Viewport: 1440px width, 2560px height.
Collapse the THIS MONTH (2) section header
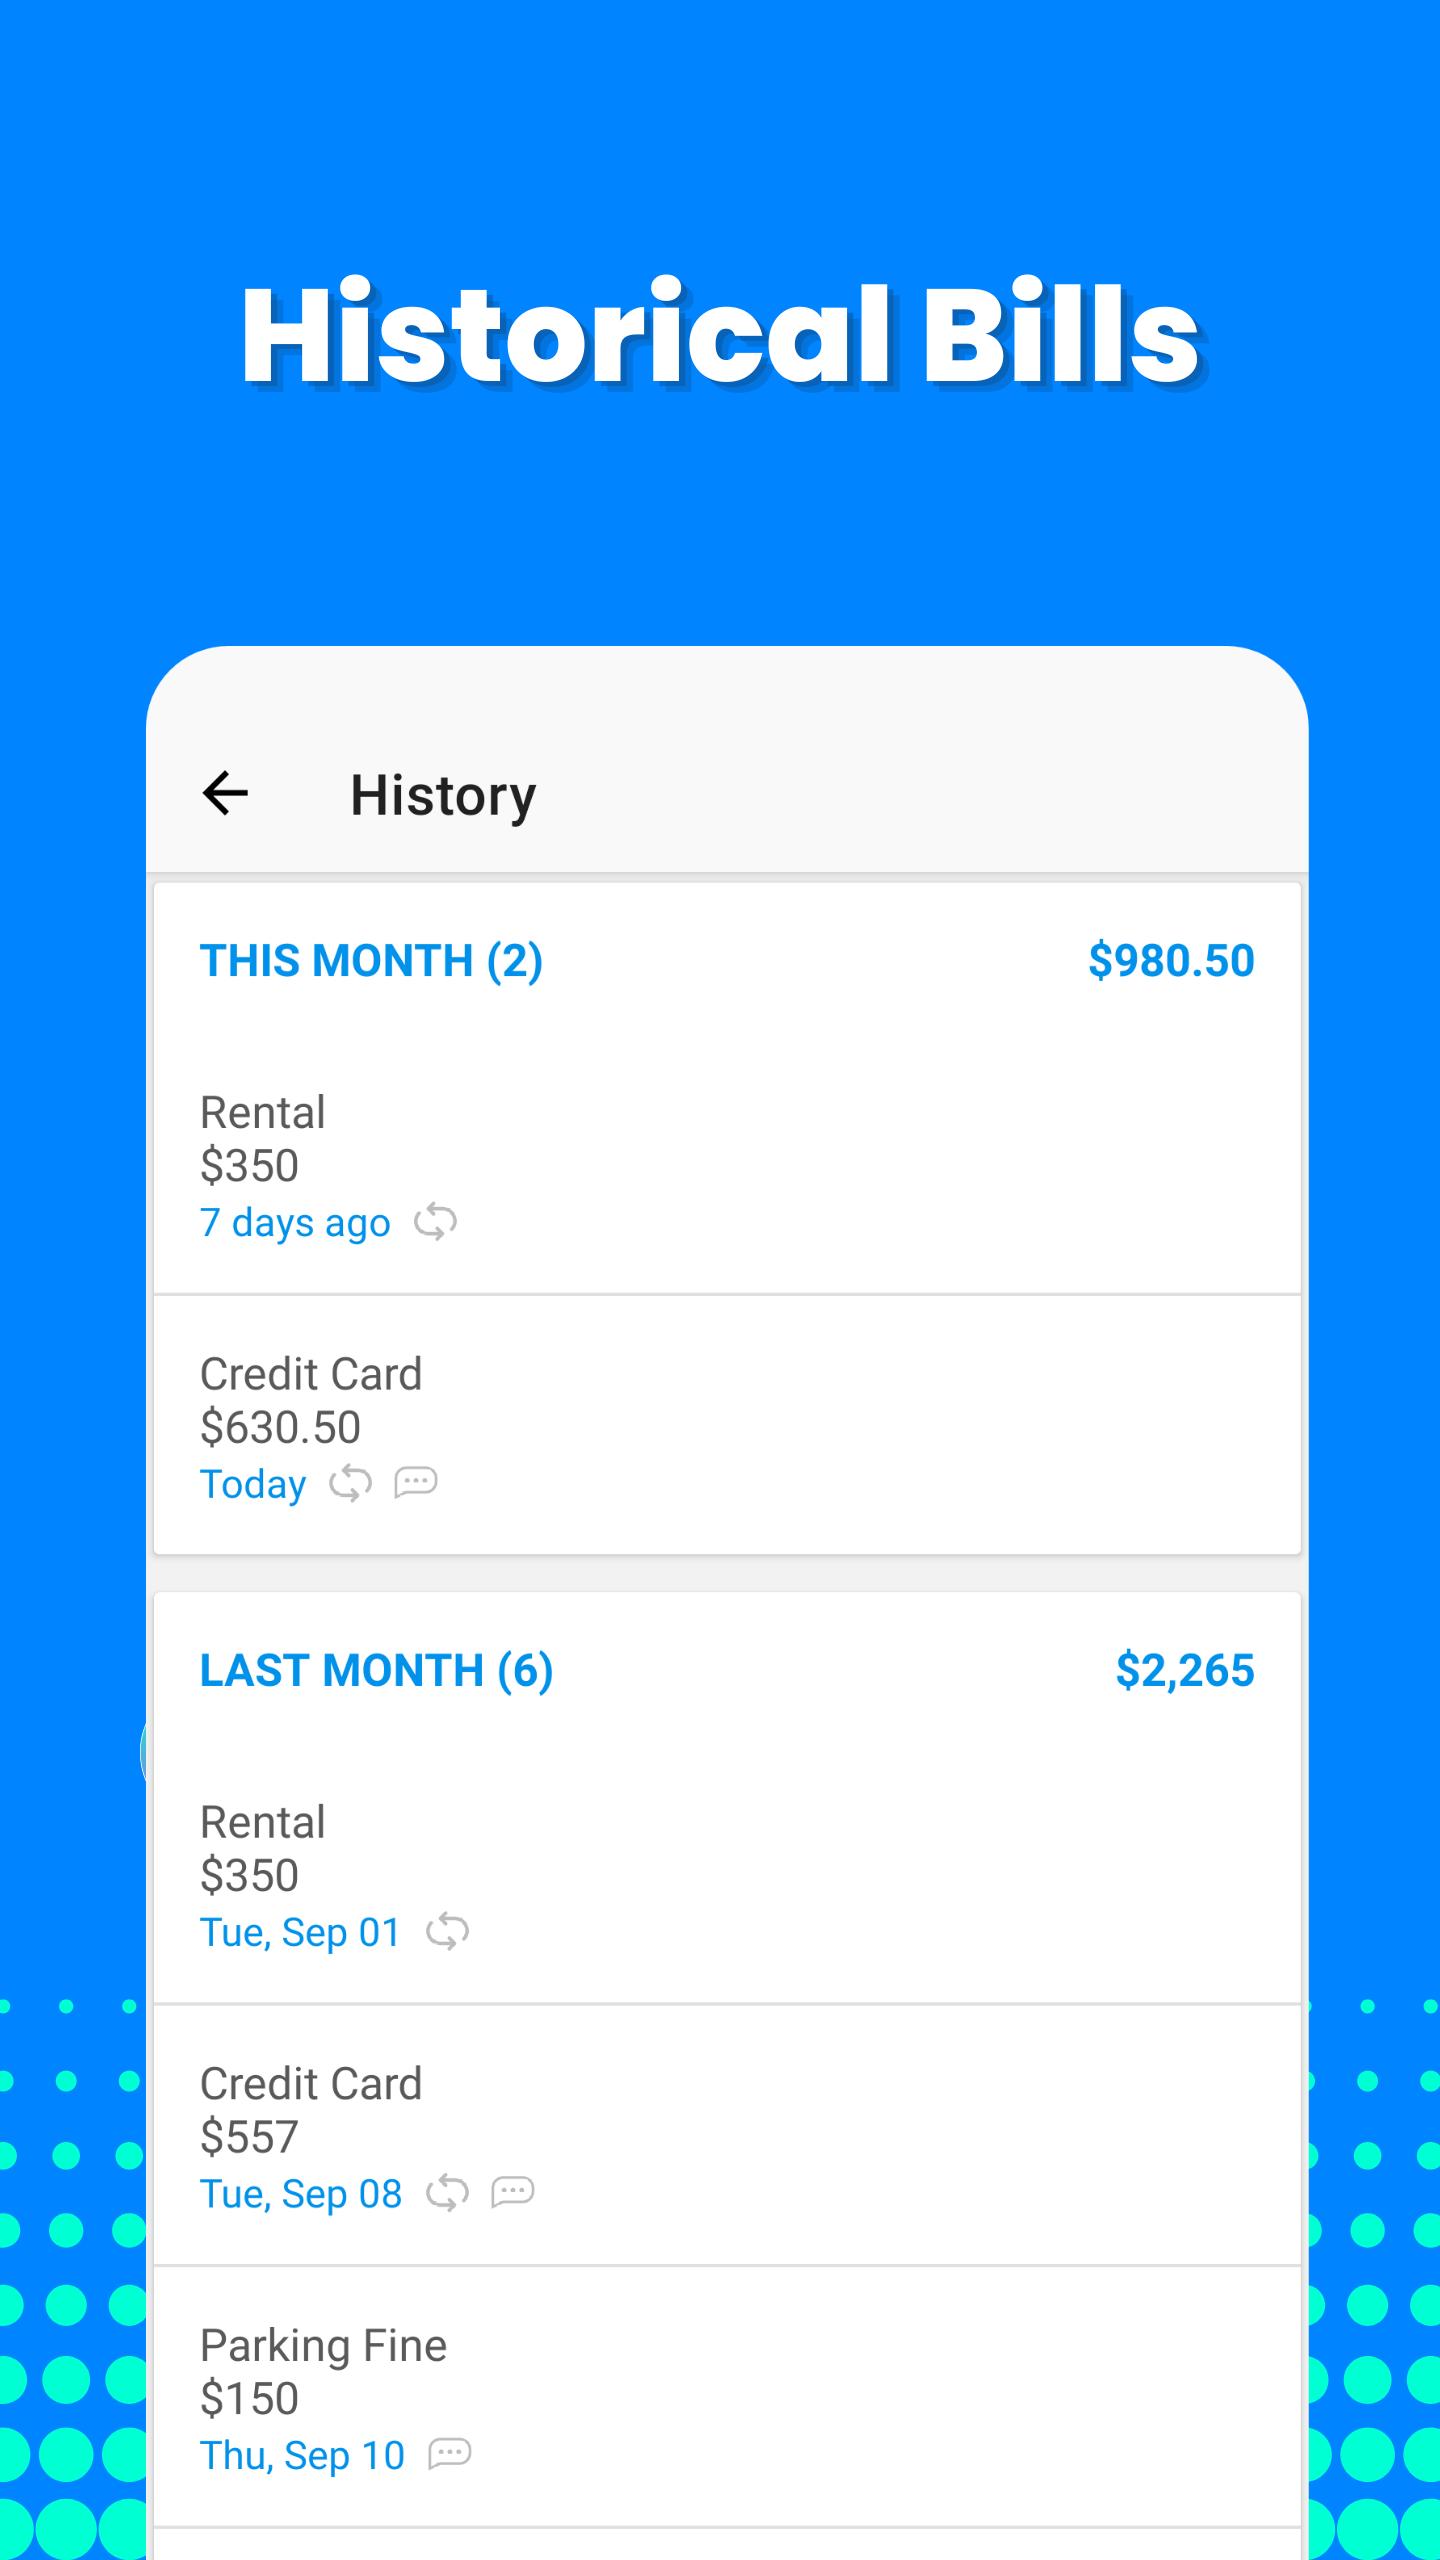(371, 961)
